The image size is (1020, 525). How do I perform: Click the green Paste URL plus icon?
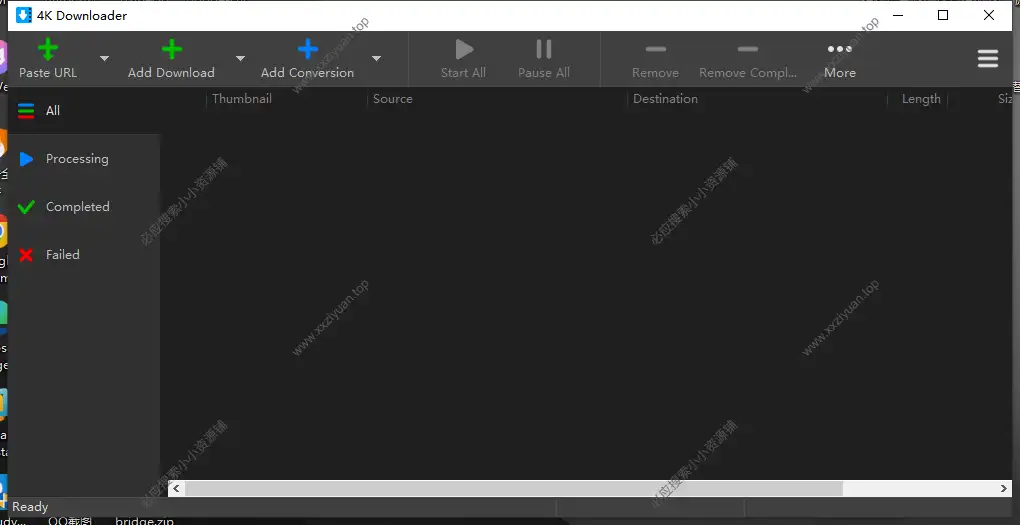[x=47, y=49]
